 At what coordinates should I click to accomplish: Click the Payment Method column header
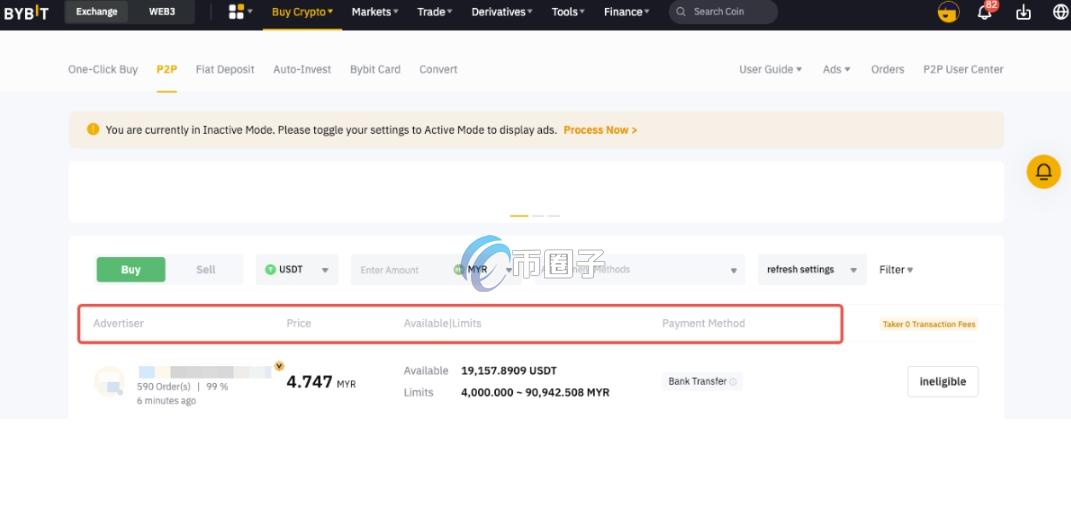coord(704,323)
